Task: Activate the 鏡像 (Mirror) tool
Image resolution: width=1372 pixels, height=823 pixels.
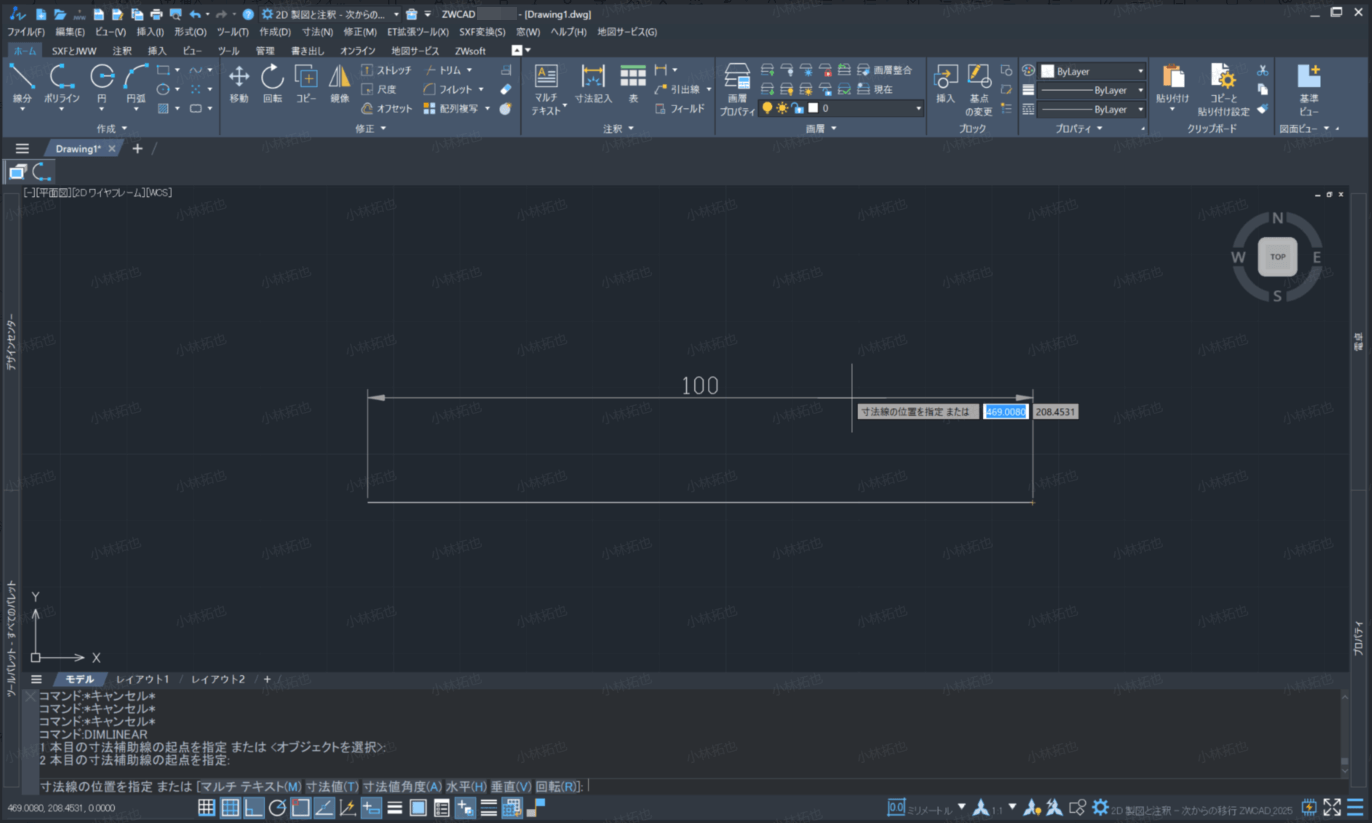Action: point(340,85)
